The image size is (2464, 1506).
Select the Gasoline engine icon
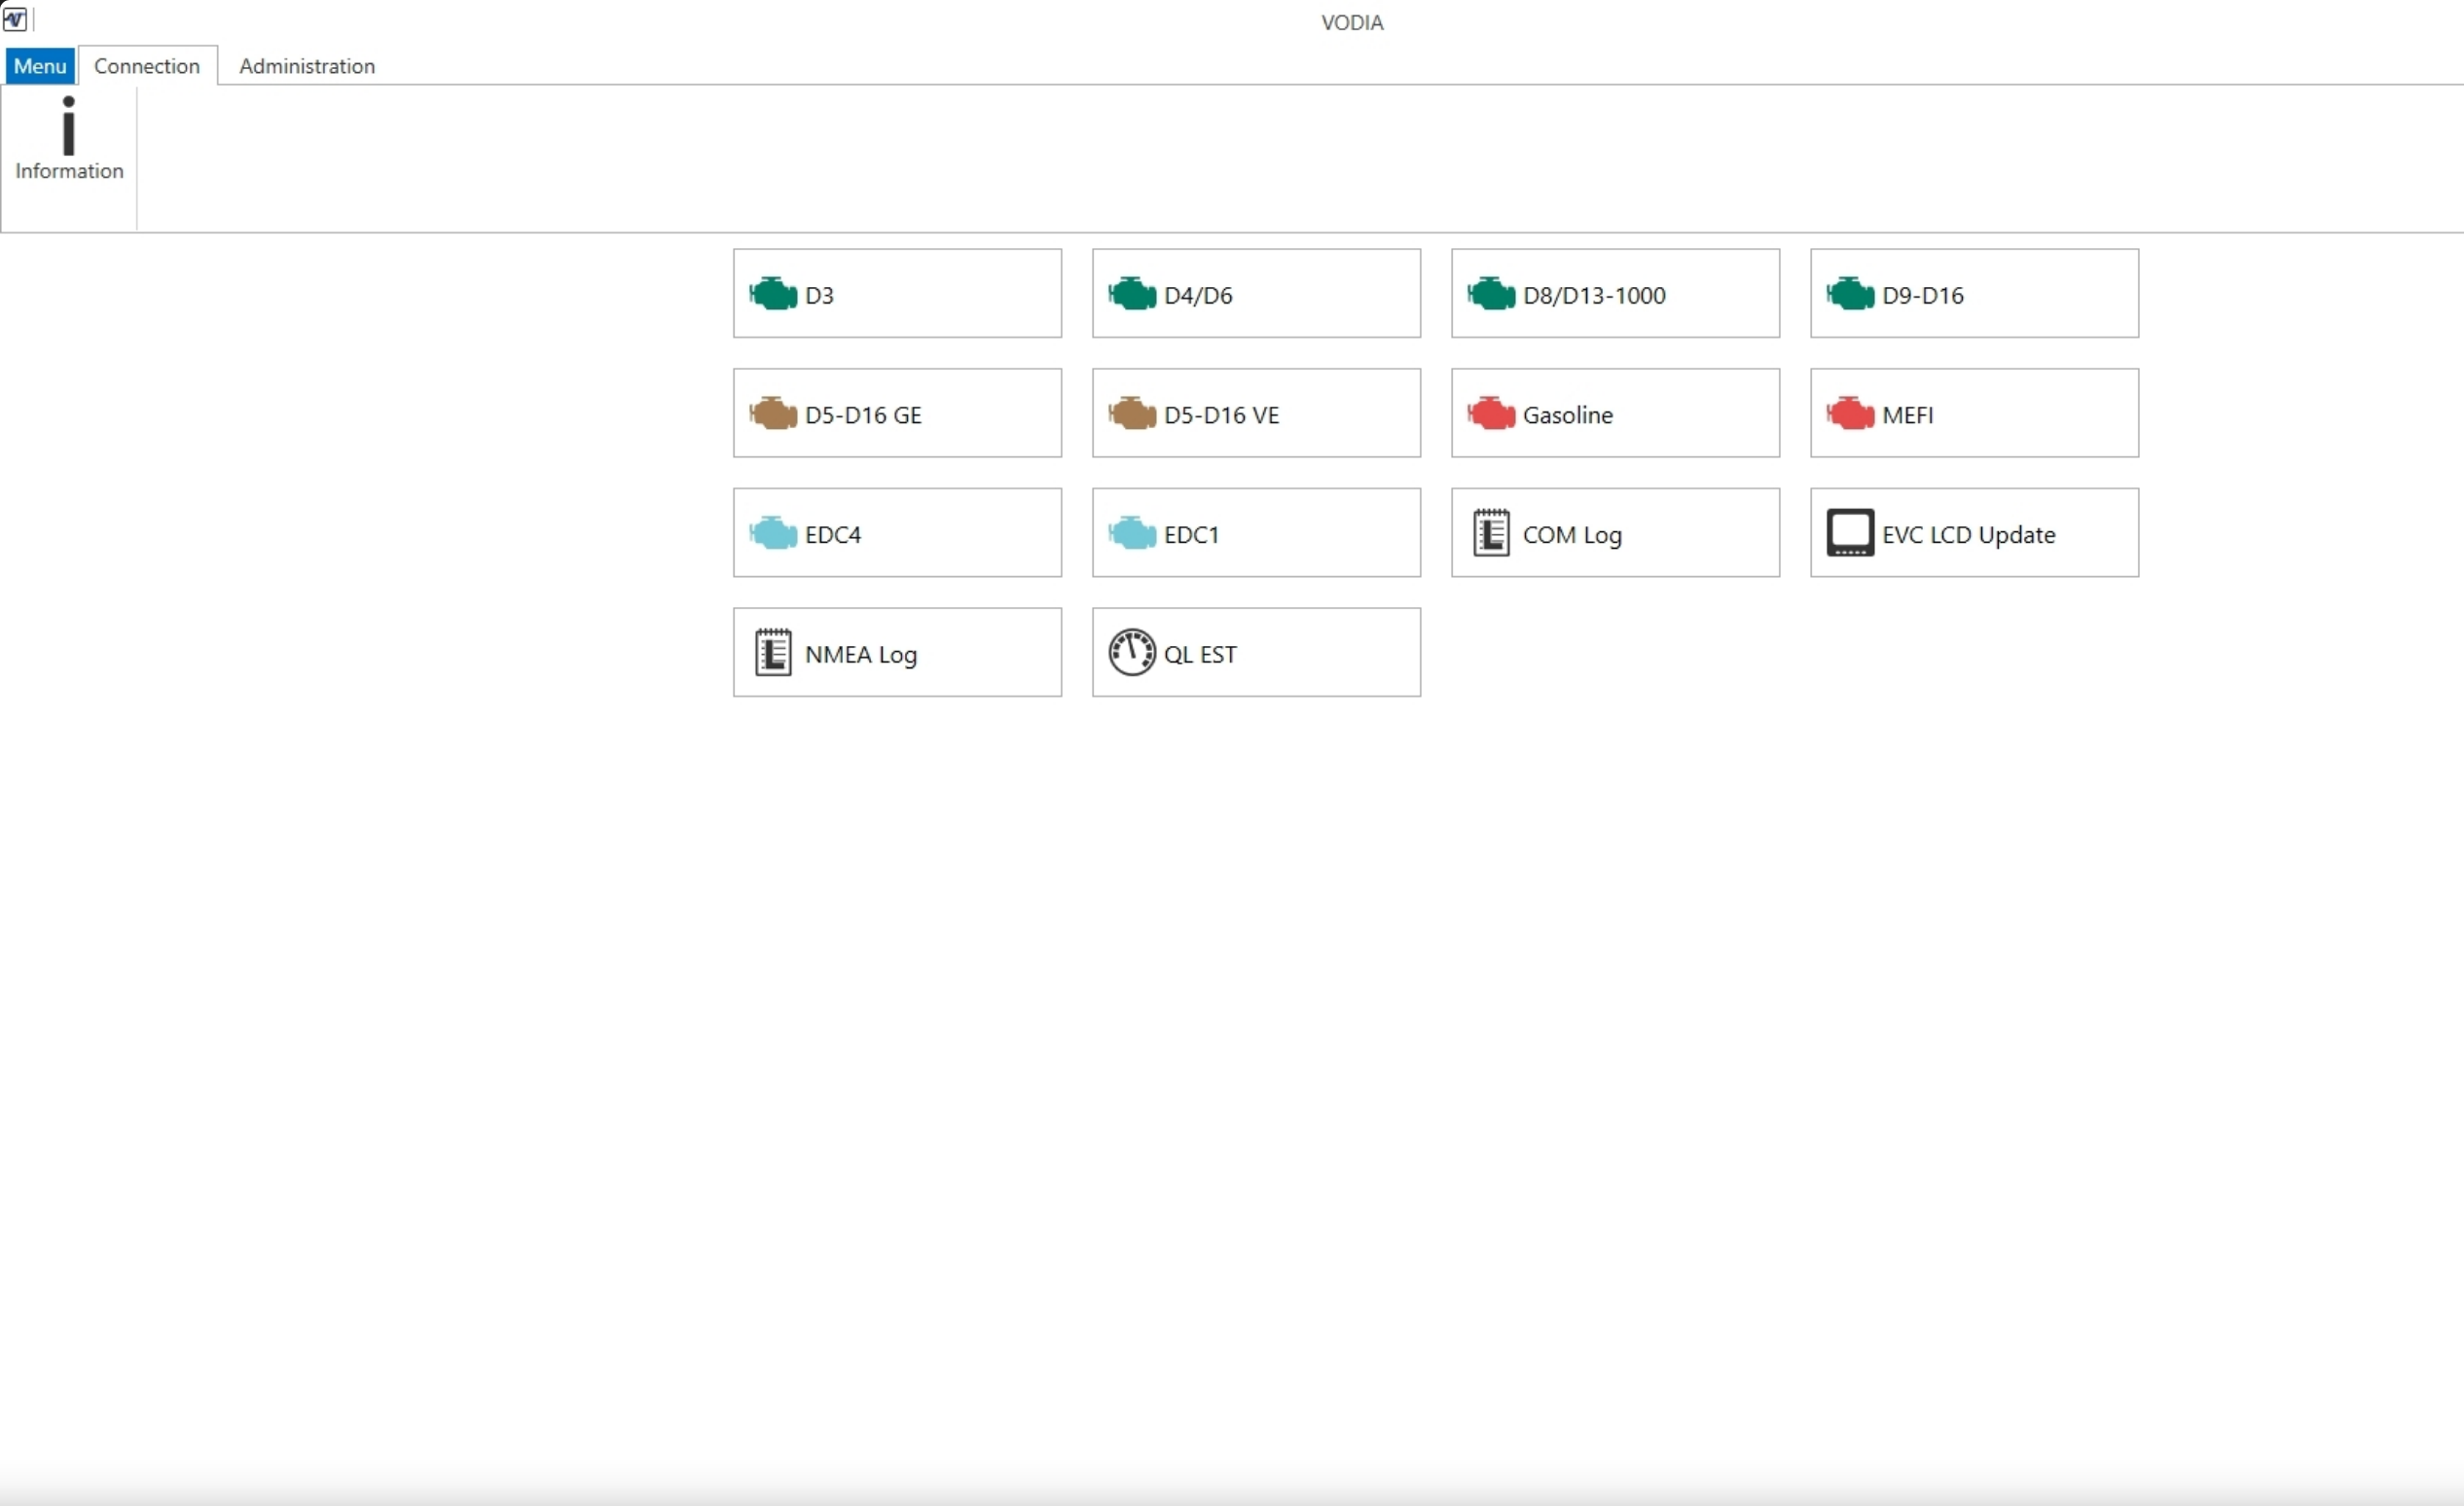pos(1614,413)
